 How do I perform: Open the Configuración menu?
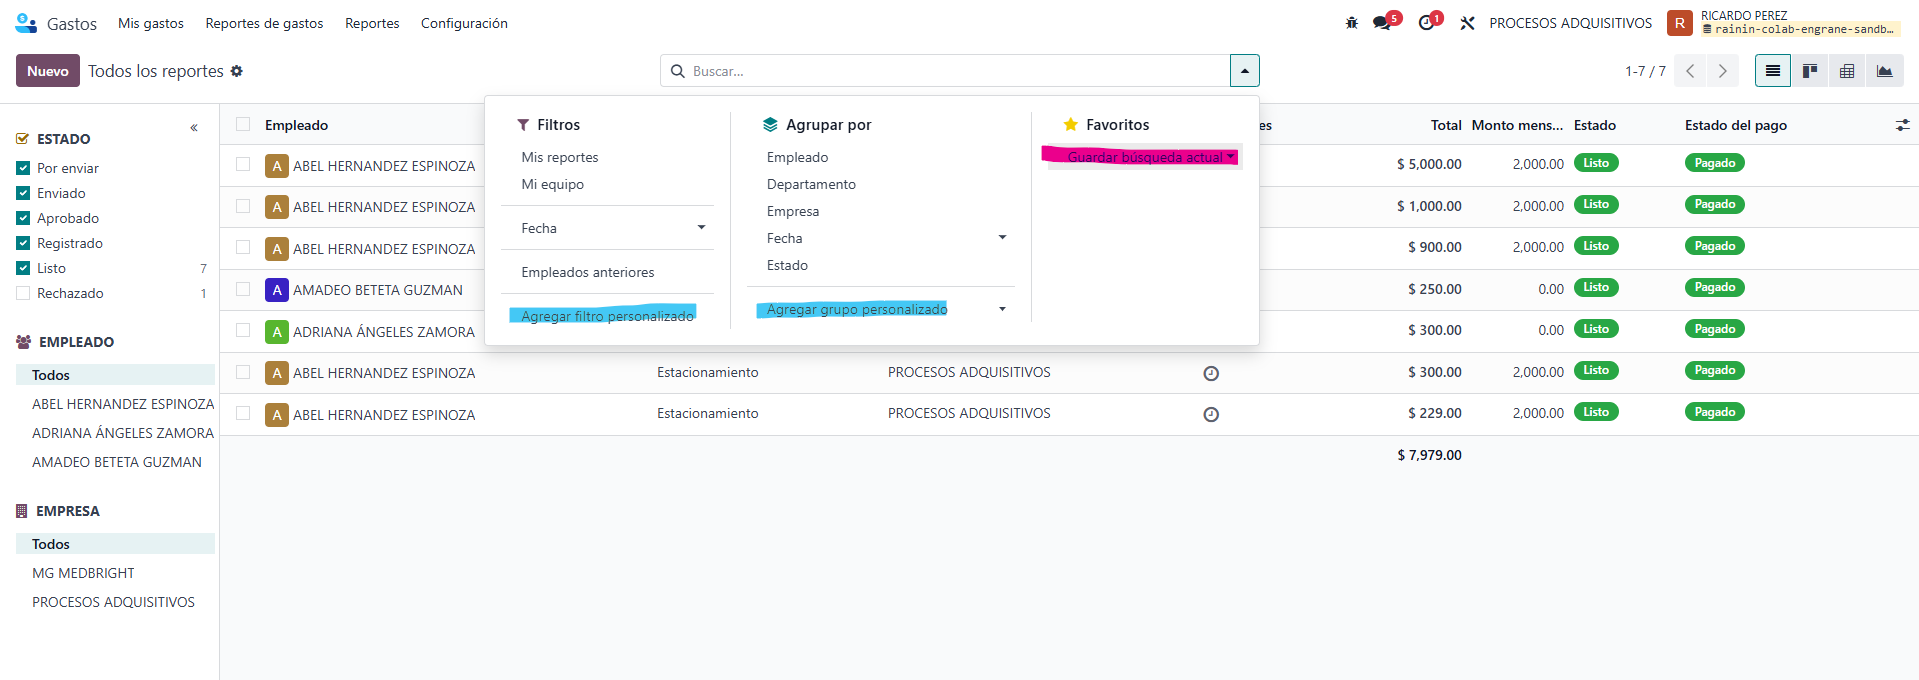pyautogui.click(x=464, y=23)
